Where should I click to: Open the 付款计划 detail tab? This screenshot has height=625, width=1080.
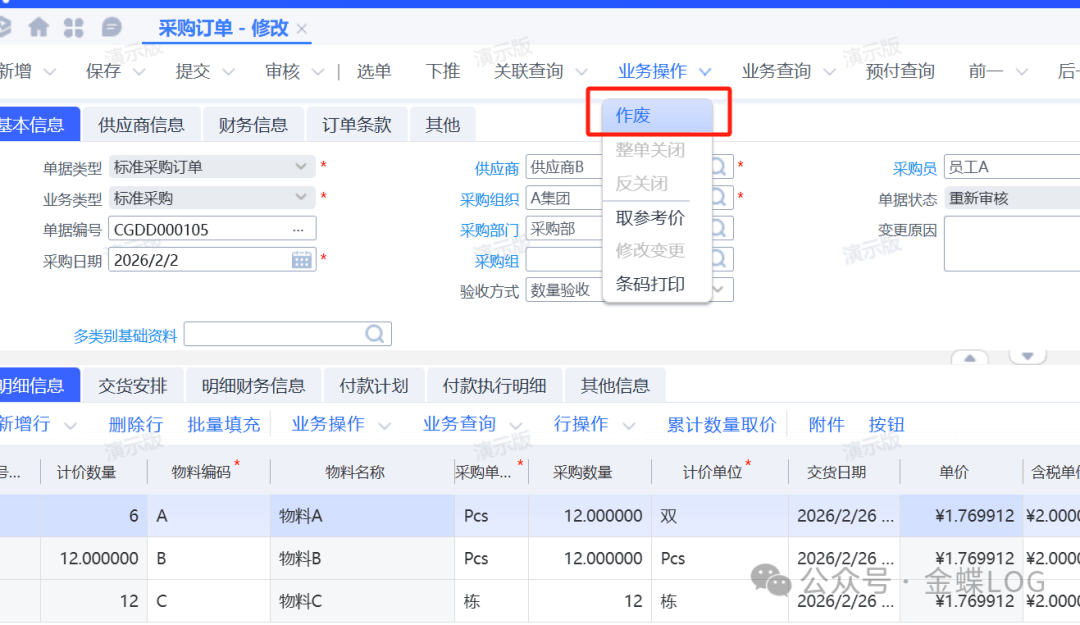point(374,386)
